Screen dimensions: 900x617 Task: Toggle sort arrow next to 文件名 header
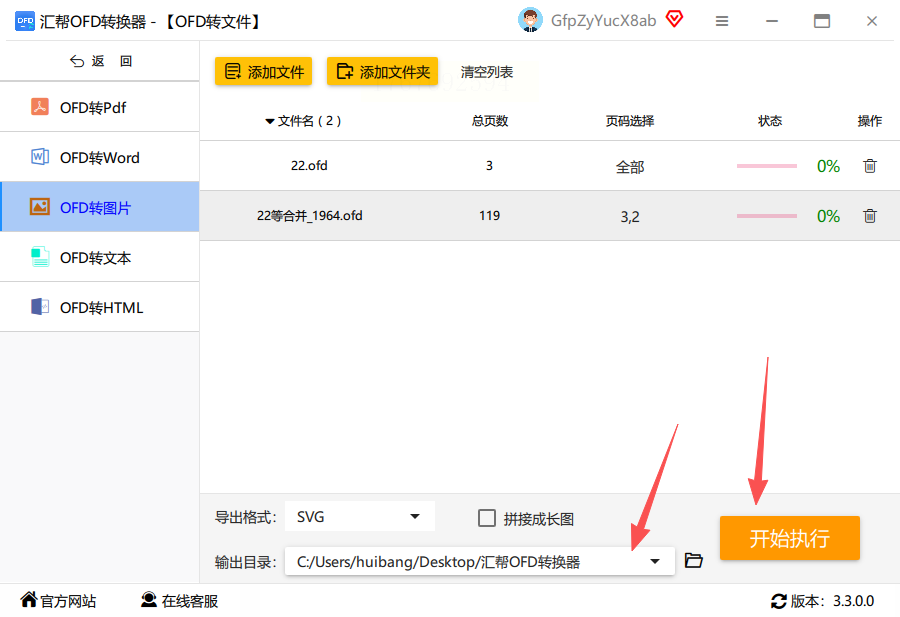point(269,121)
